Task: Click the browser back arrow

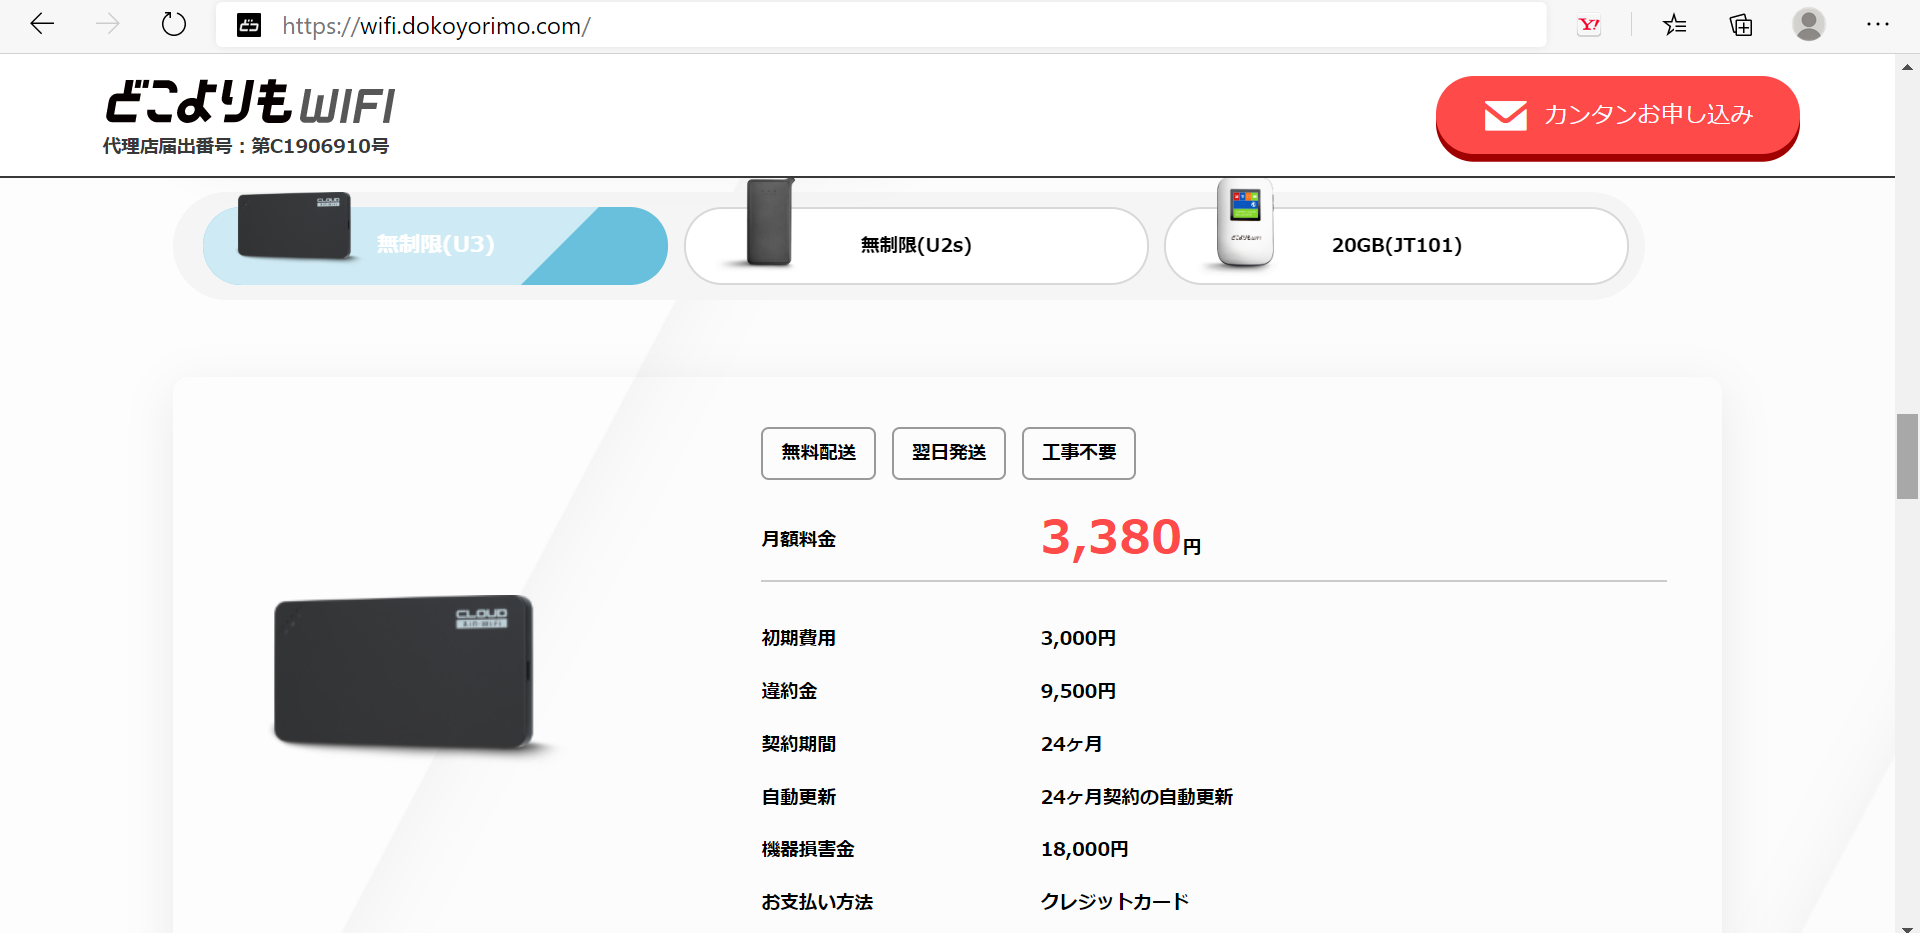Action: (42, 24)
